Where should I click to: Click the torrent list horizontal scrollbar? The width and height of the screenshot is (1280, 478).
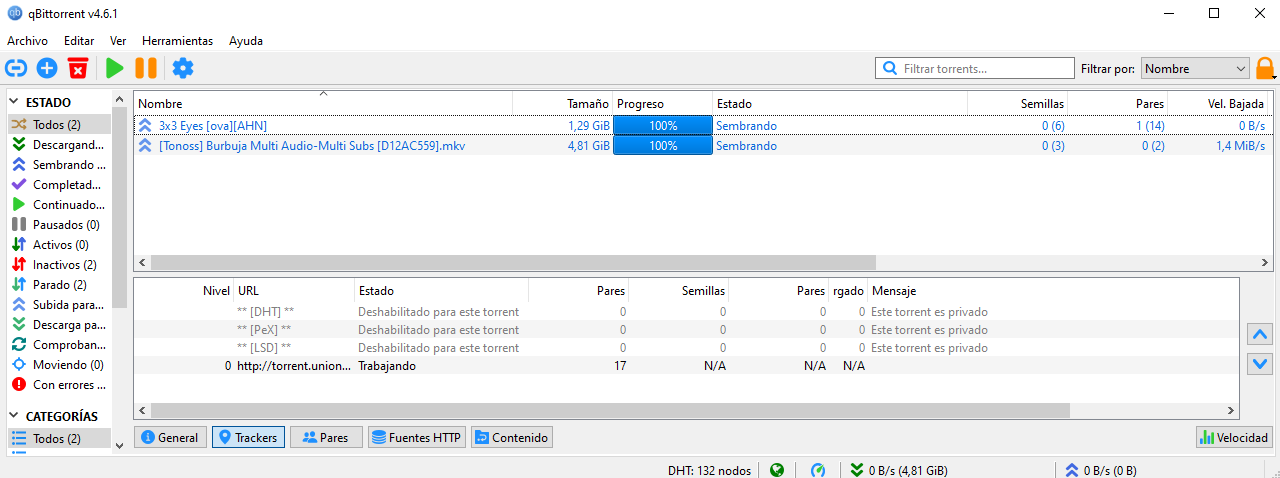pyautogui.click(x=512, y=262)
